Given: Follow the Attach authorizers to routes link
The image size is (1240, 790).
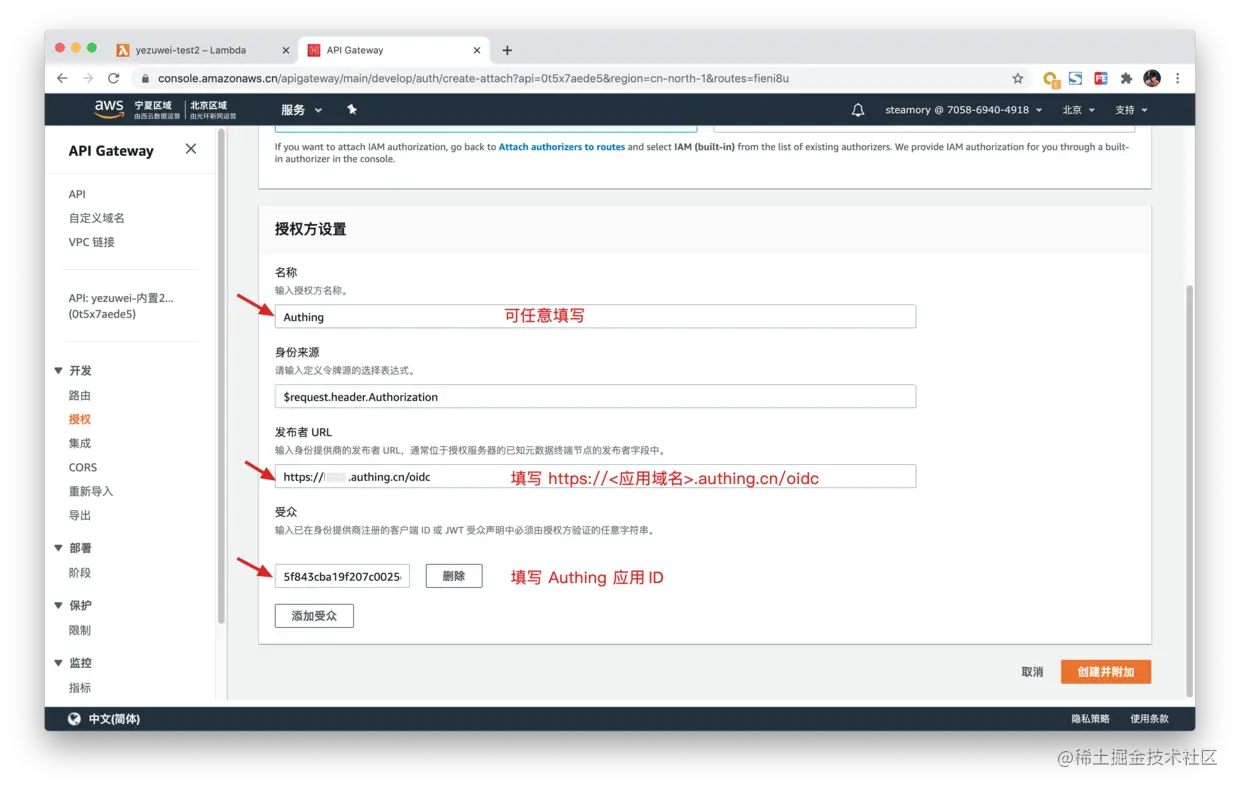Looking at the screenshot, I should [x=561, y=147].
